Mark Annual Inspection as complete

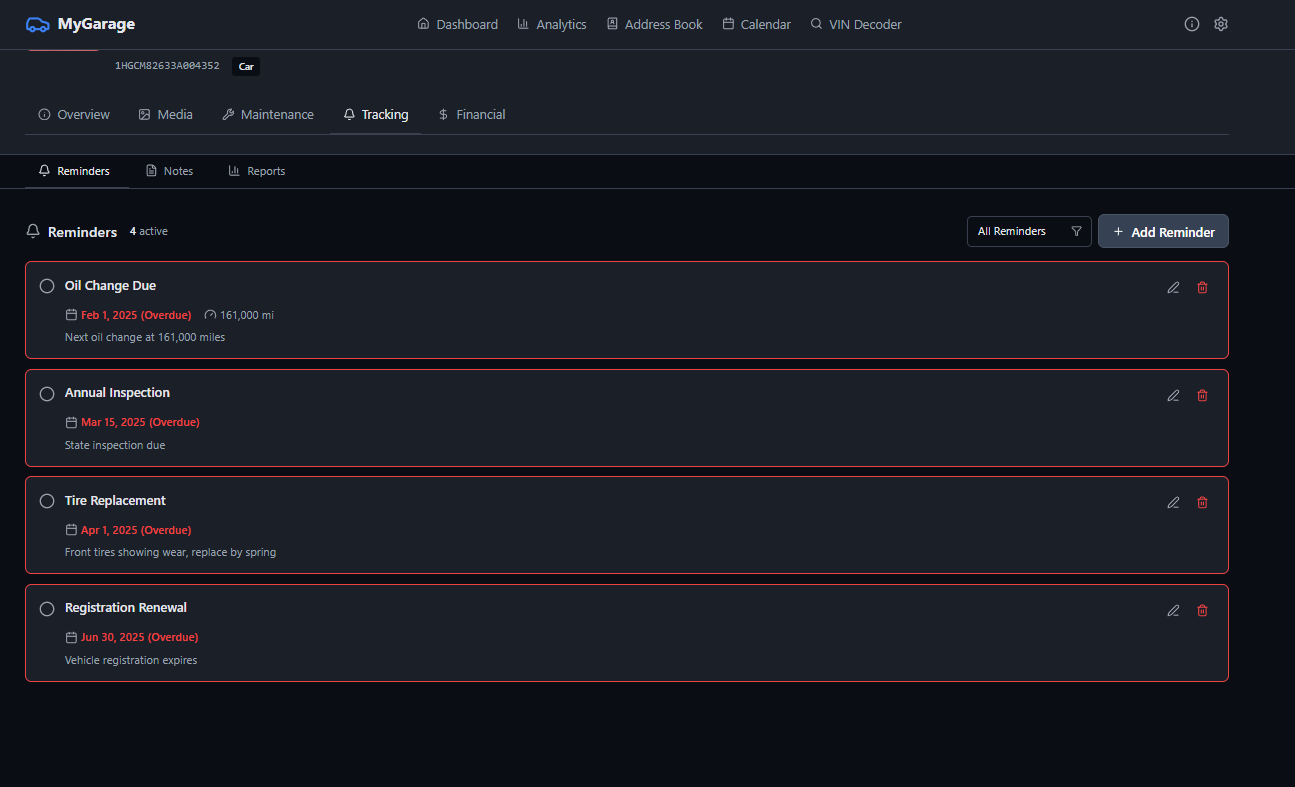47,394
